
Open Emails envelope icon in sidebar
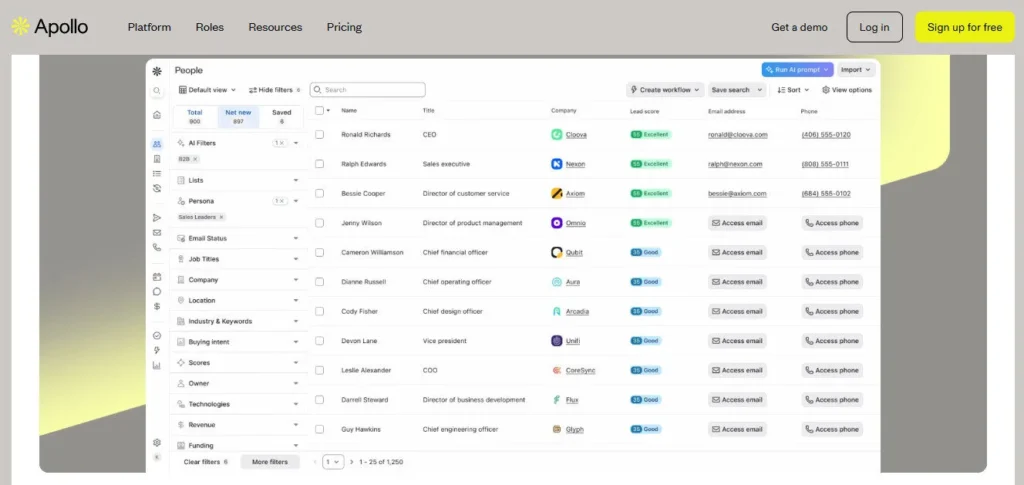(157, 232)
